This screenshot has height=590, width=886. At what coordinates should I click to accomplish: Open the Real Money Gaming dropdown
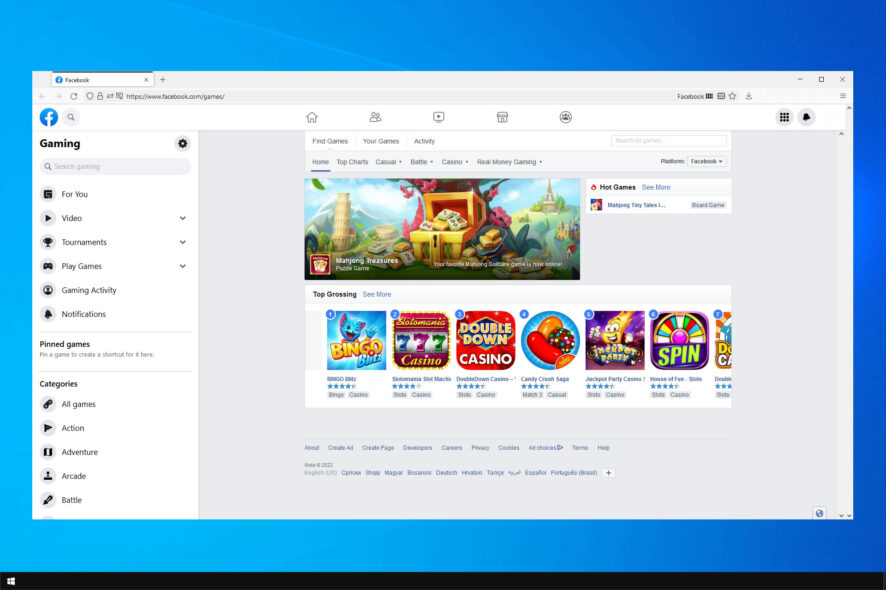pyautogui.click(x=510, y=162)
